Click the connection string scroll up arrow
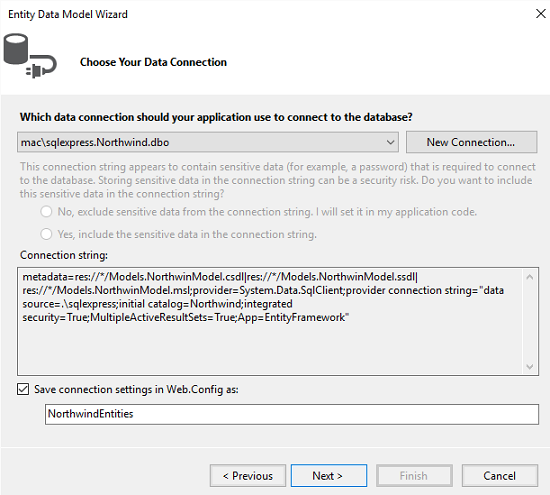The height and width of the screenshot is (495, 550). coord(530,277)
